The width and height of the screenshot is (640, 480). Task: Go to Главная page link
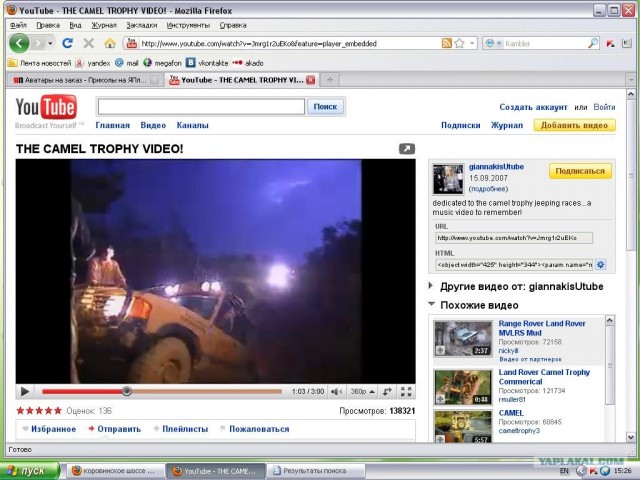[112, 125]
